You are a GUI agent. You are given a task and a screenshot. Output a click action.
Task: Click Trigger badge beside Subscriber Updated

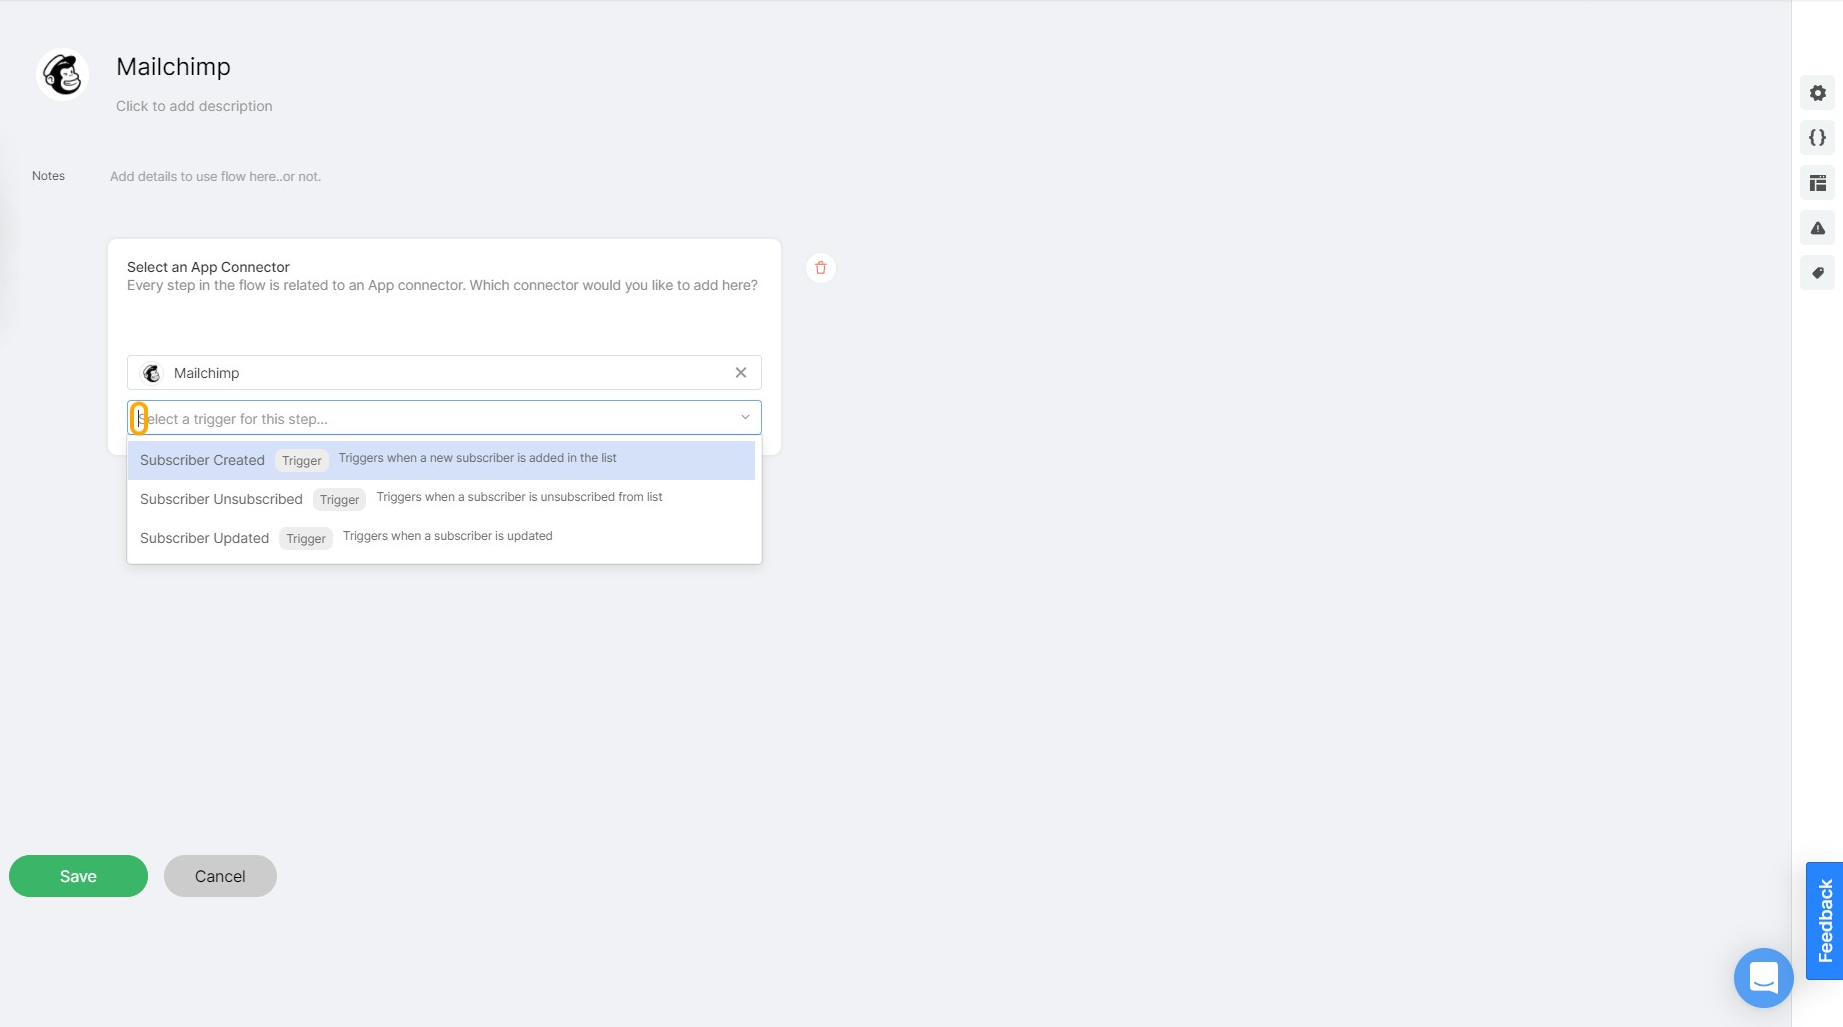click(305, 539)
